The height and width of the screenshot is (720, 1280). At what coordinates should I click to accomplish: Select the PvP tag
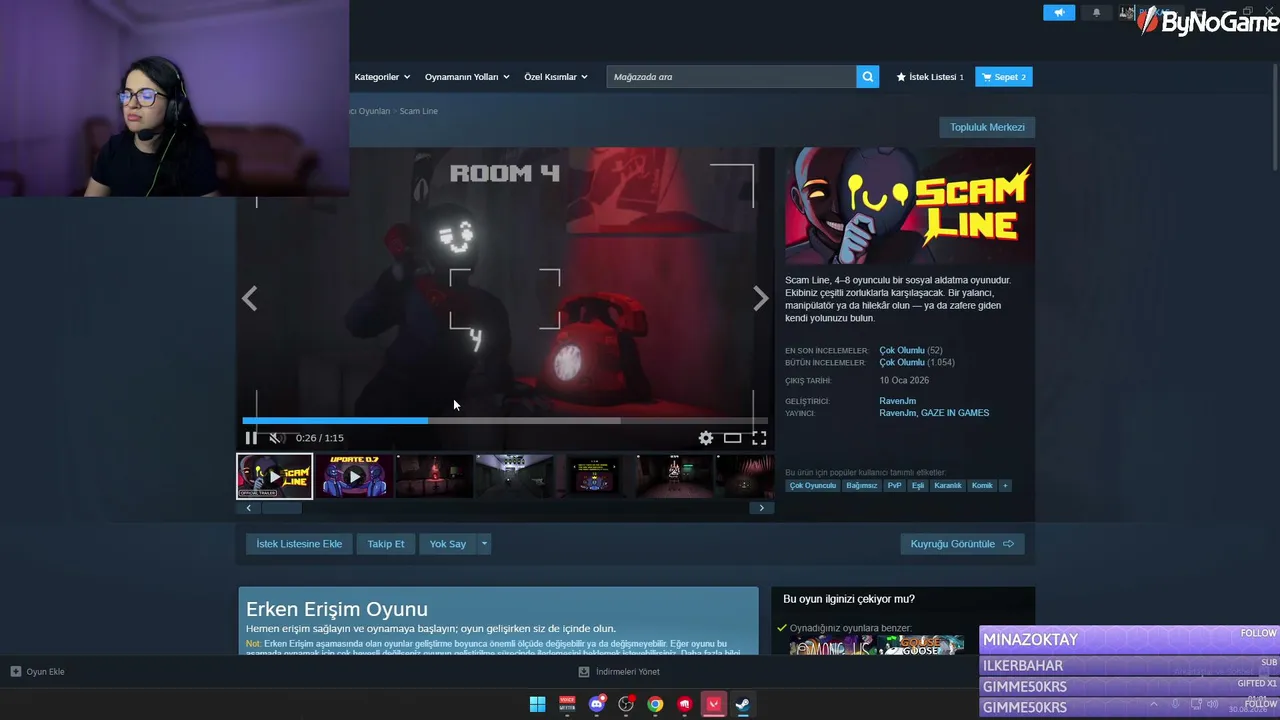click(x=894, y=486)
